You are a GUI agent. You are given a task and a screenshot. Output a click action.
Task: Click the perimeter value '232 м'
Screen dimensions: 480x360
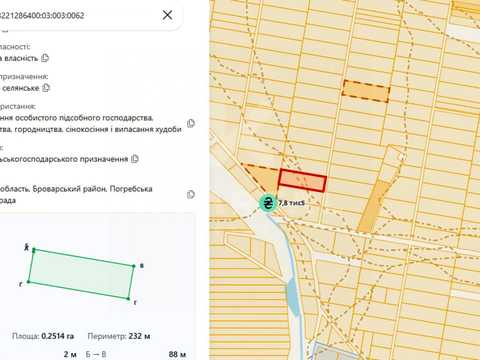coord(139,336)
